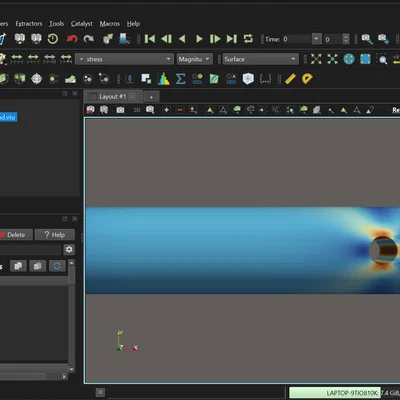The width and height of the screenshot is (400, 400).
Task: Click the Zoom to data icon
Action: pos(332,59)
